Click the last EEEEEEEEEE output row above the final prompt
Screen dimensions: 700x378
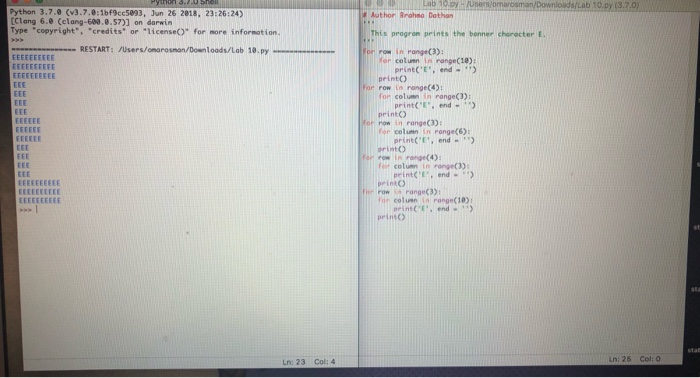click(x=39, y=200)
